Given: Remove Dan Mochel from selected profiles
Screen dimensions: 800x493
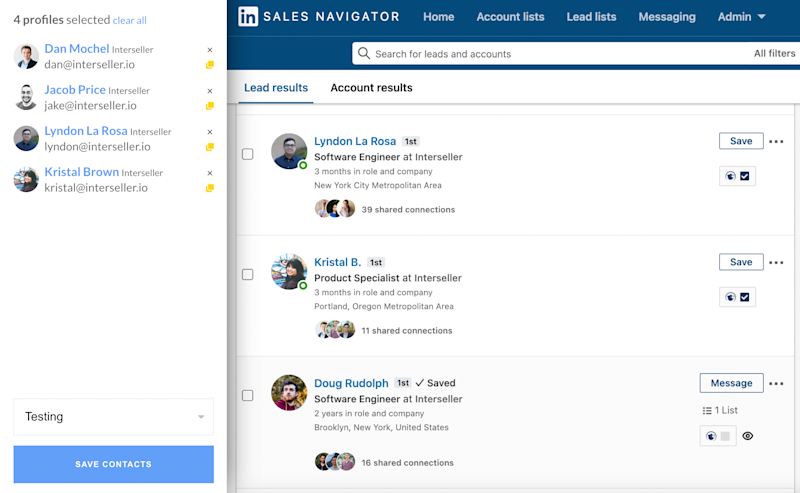Looking at the screenshot, I should point(210,50).
